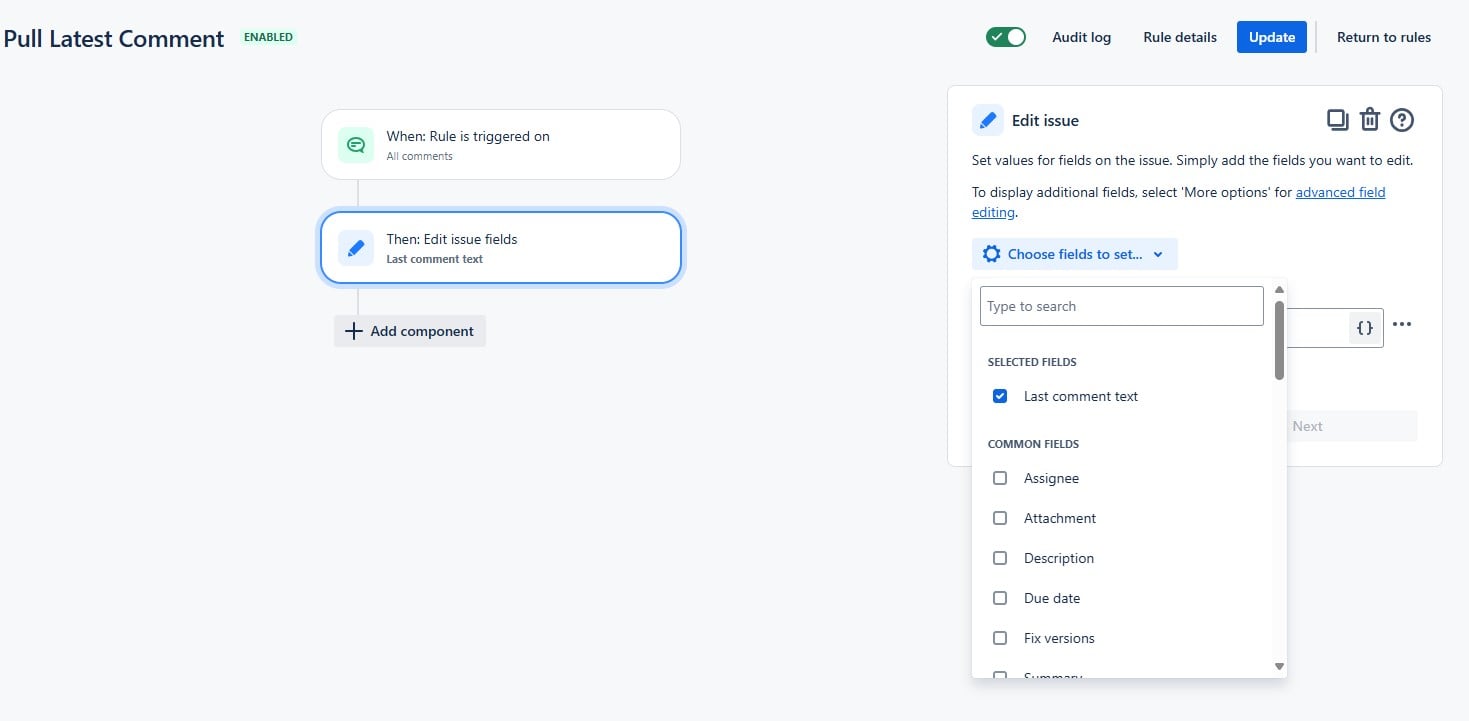1469x721 pixels.
Task: Check the Due date field
Action: [1000, 598]
